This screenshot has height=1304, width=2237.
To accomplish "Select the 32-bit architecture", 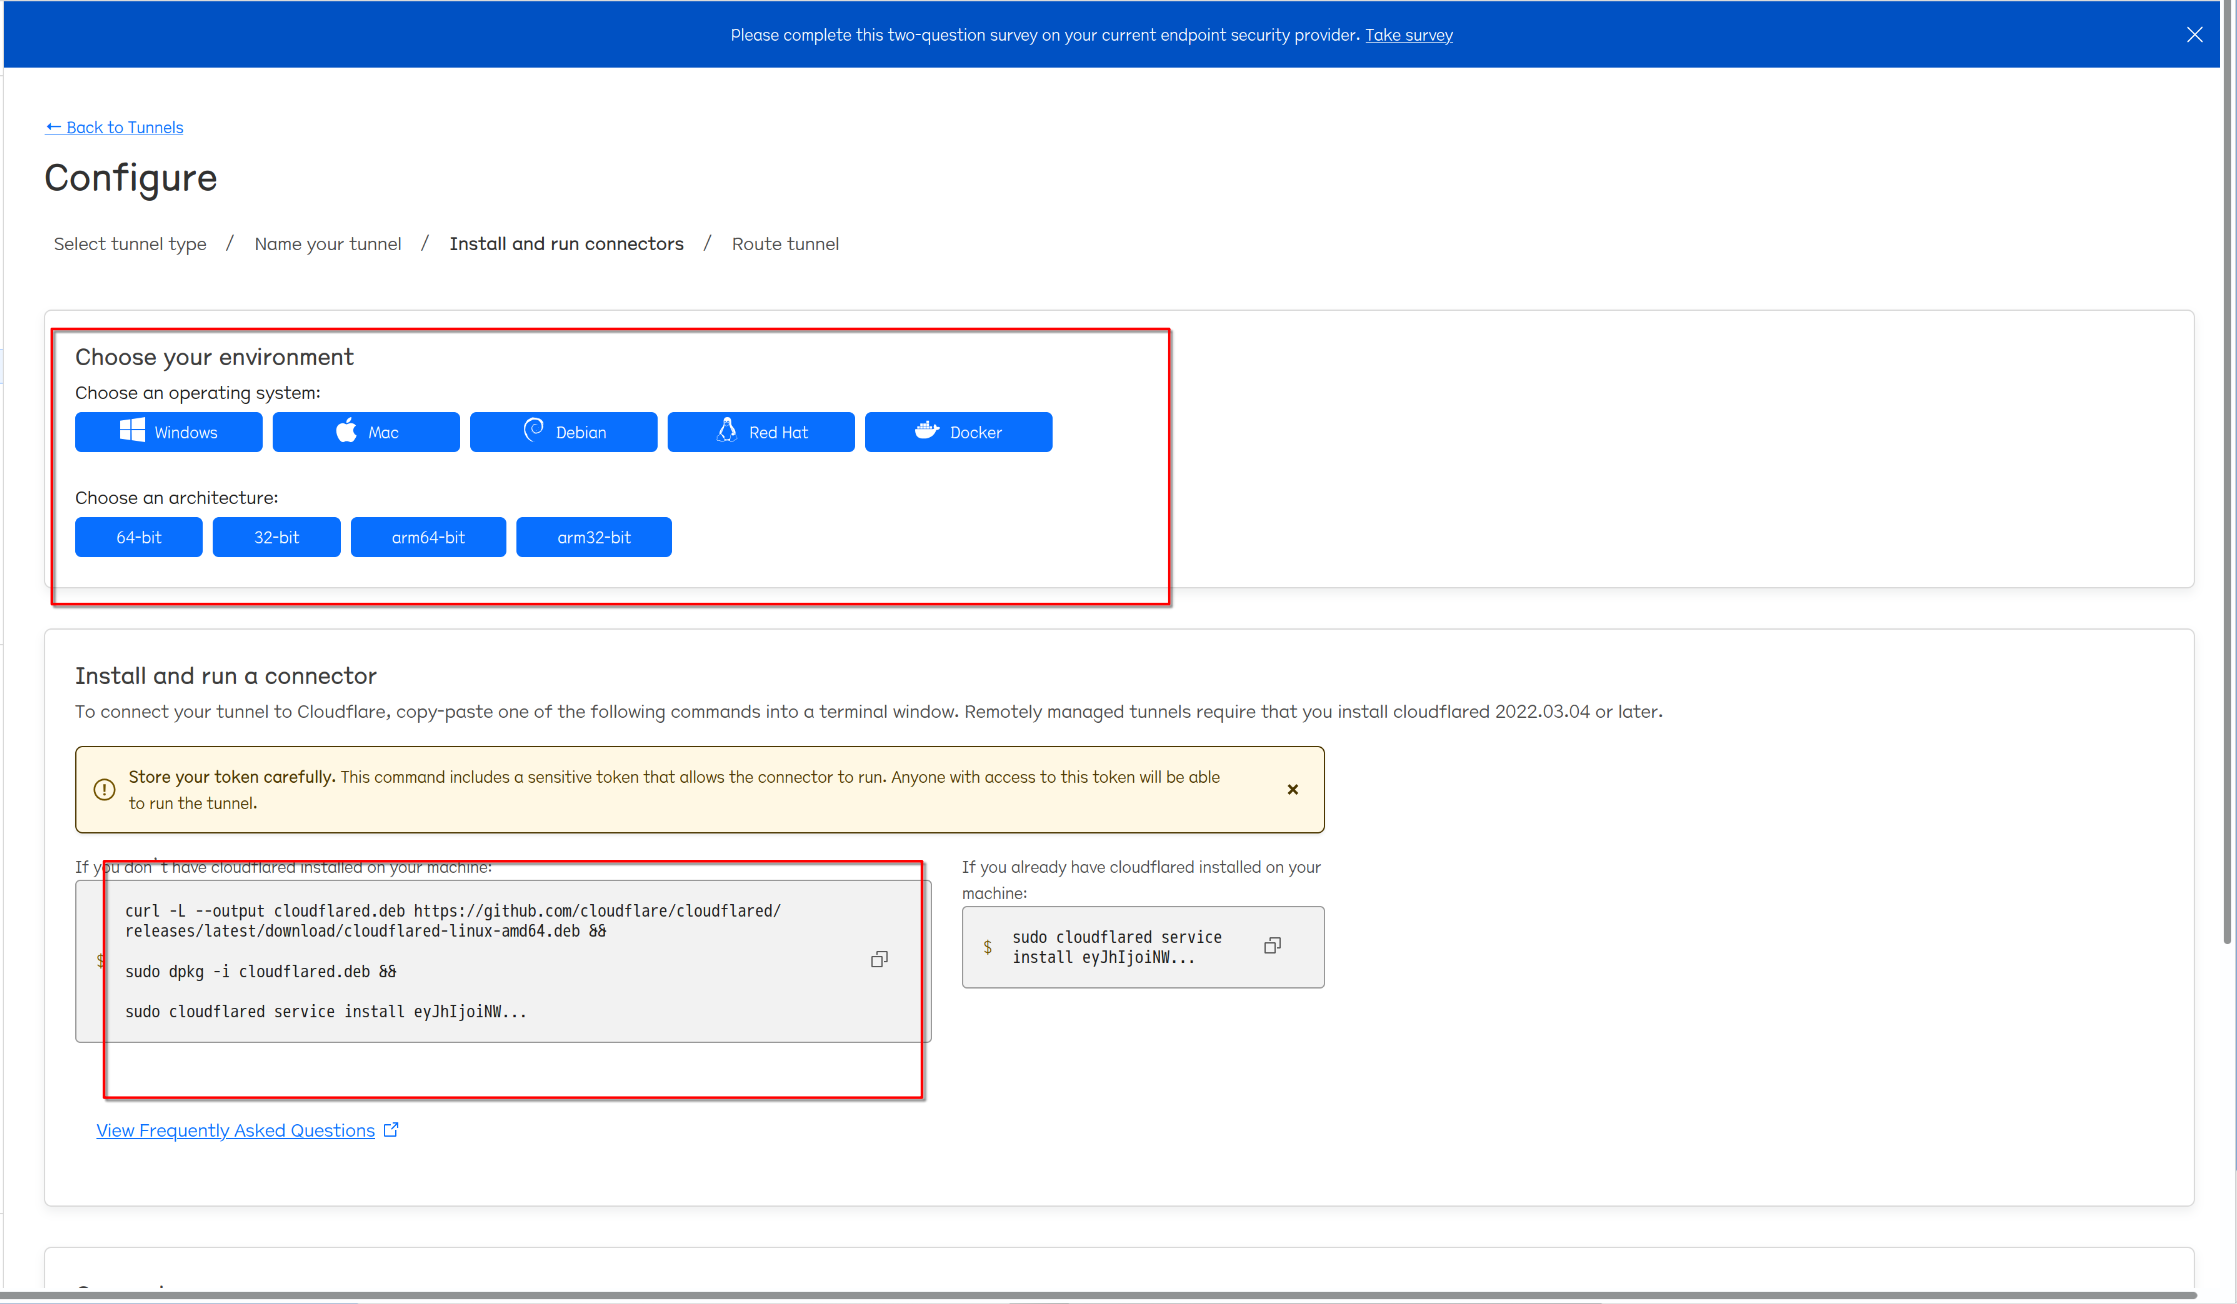I will pos(276,537).
